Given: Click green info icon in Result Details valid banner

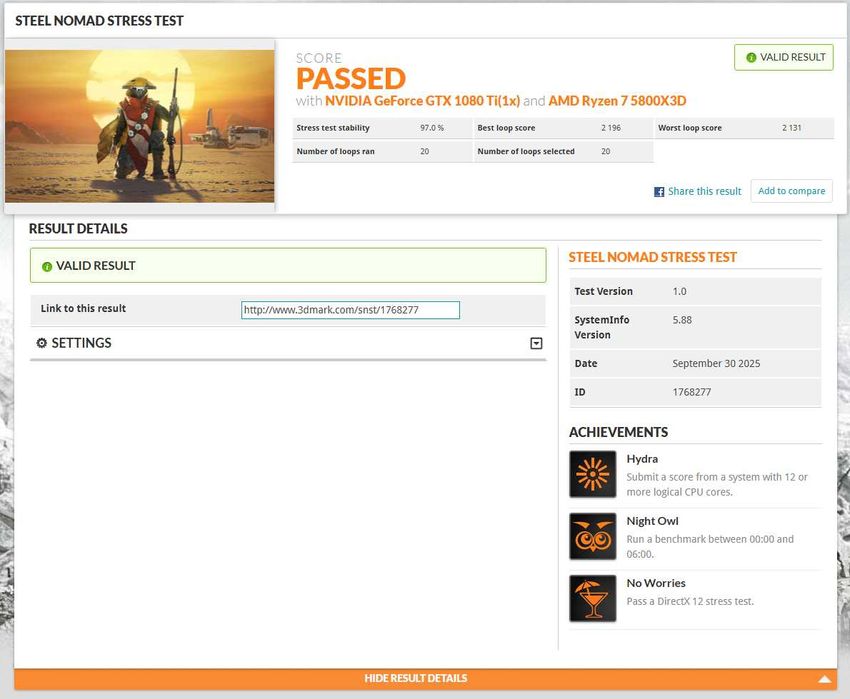Looking at the screenshot, I should 47,266.
